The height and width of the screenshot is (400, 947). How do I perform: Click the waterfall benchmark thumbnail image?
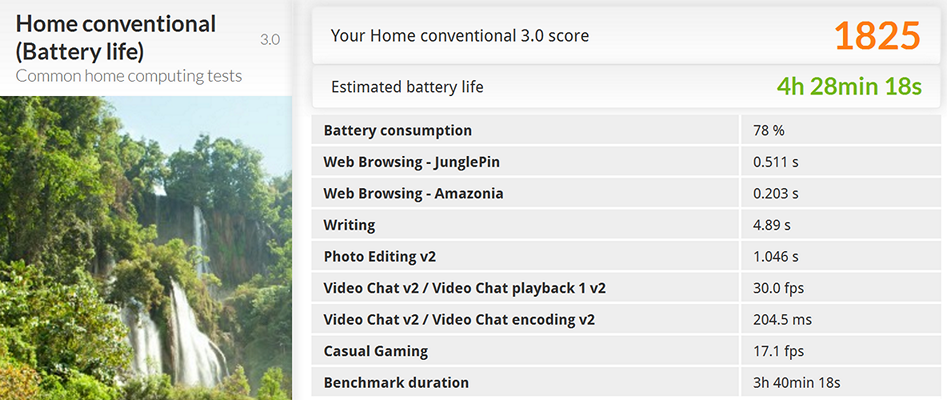click(x=146, y=248)
